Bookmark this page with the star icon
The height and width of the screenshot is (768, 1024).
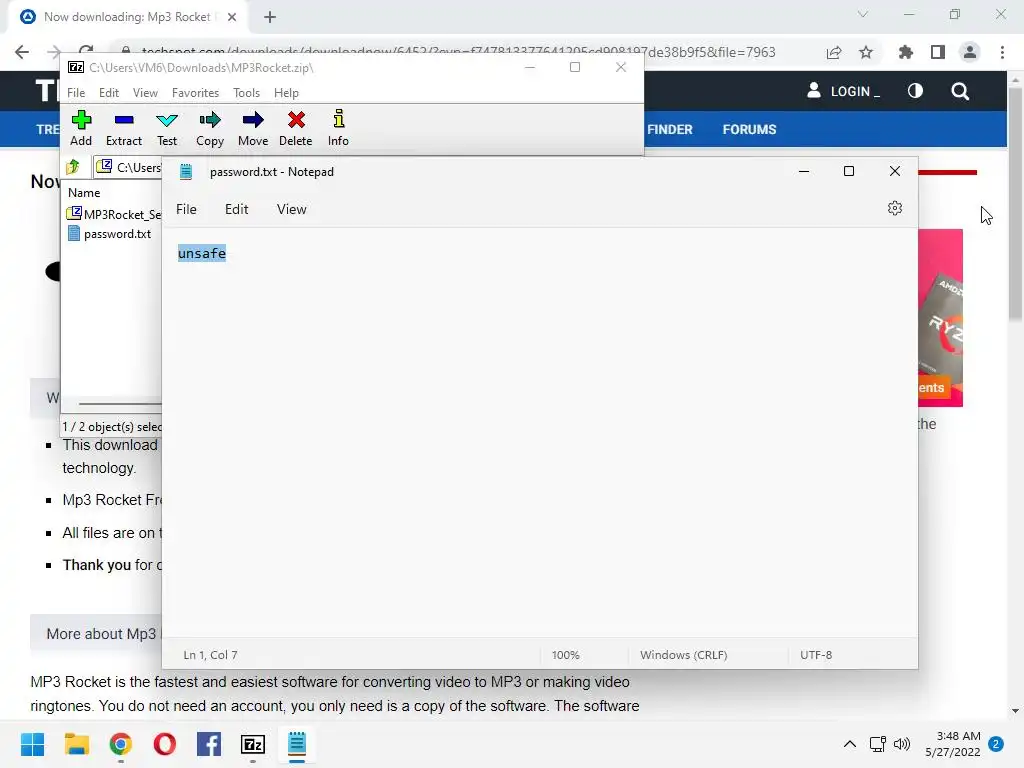[866, 52]
